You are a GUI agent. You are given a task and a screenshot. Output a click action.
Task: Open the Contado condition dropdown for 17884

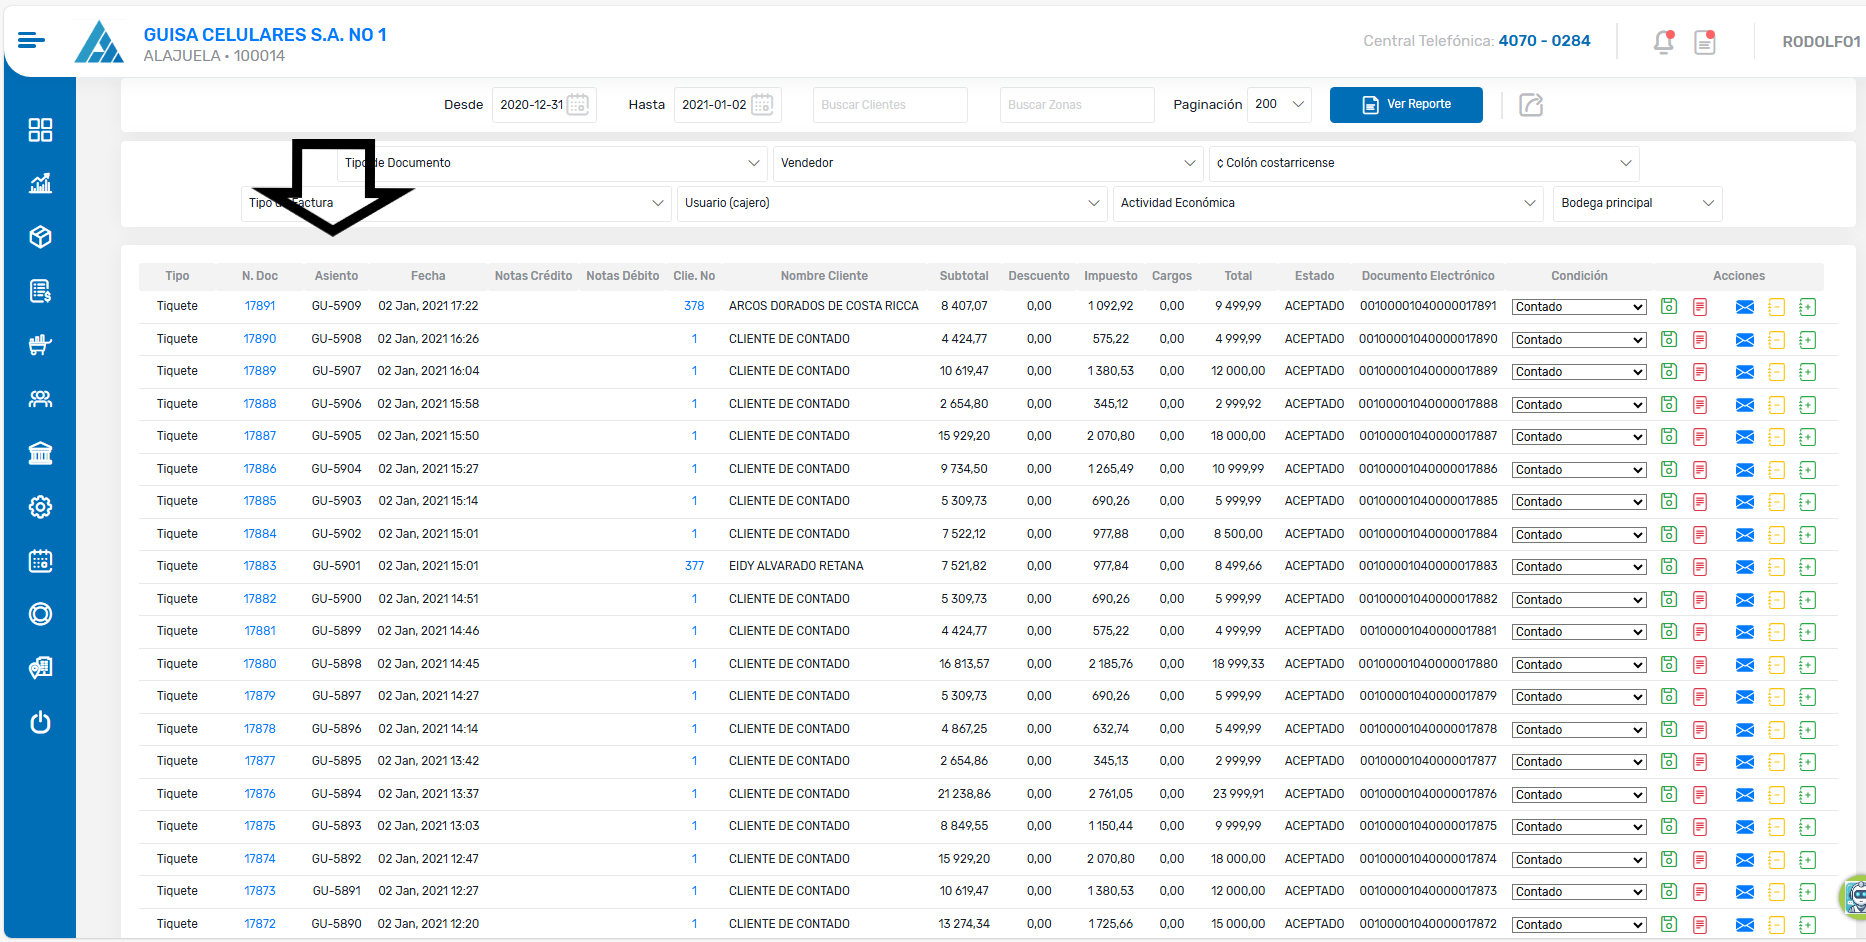tap(1579, 535)
